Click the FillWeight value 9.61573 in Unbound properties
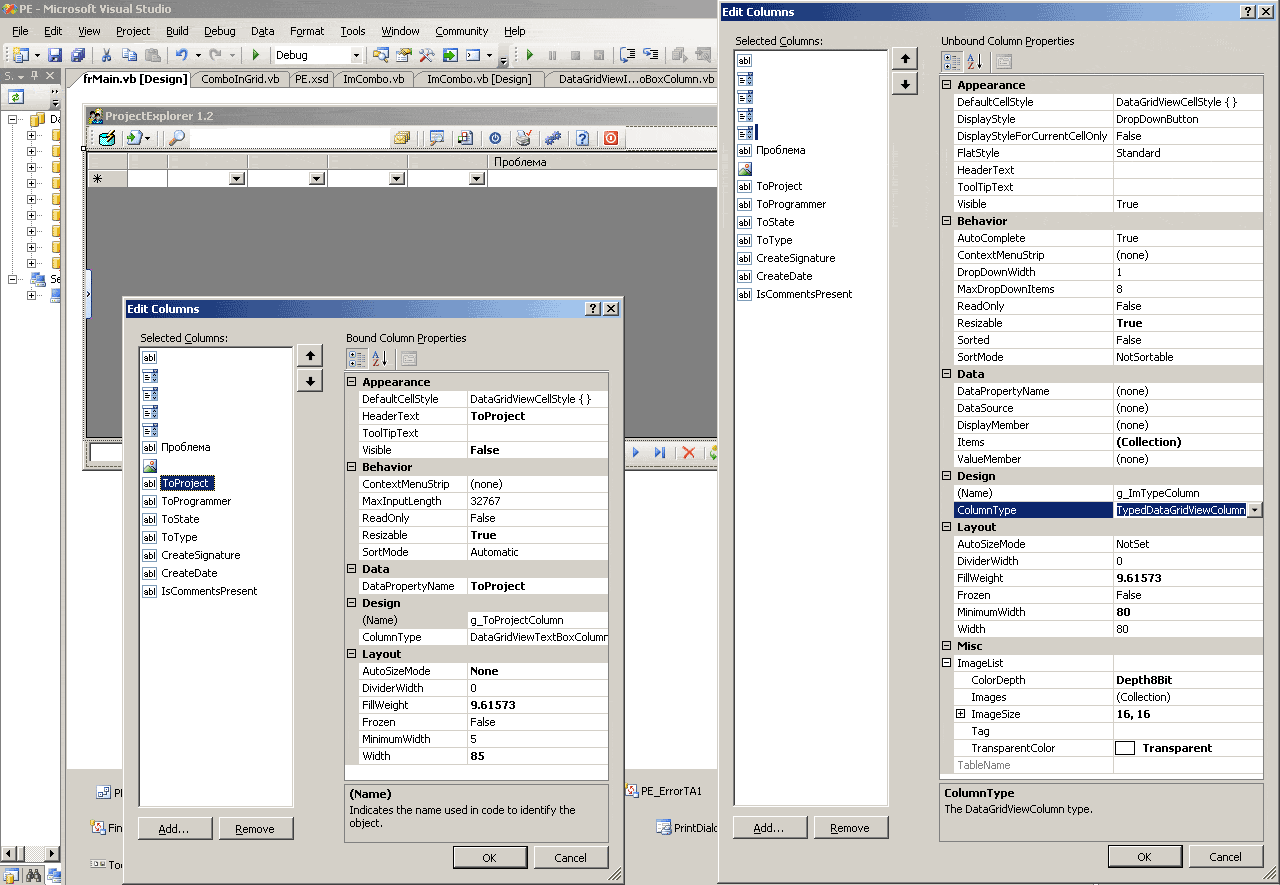1280x885 pixels. [1188, 578]
